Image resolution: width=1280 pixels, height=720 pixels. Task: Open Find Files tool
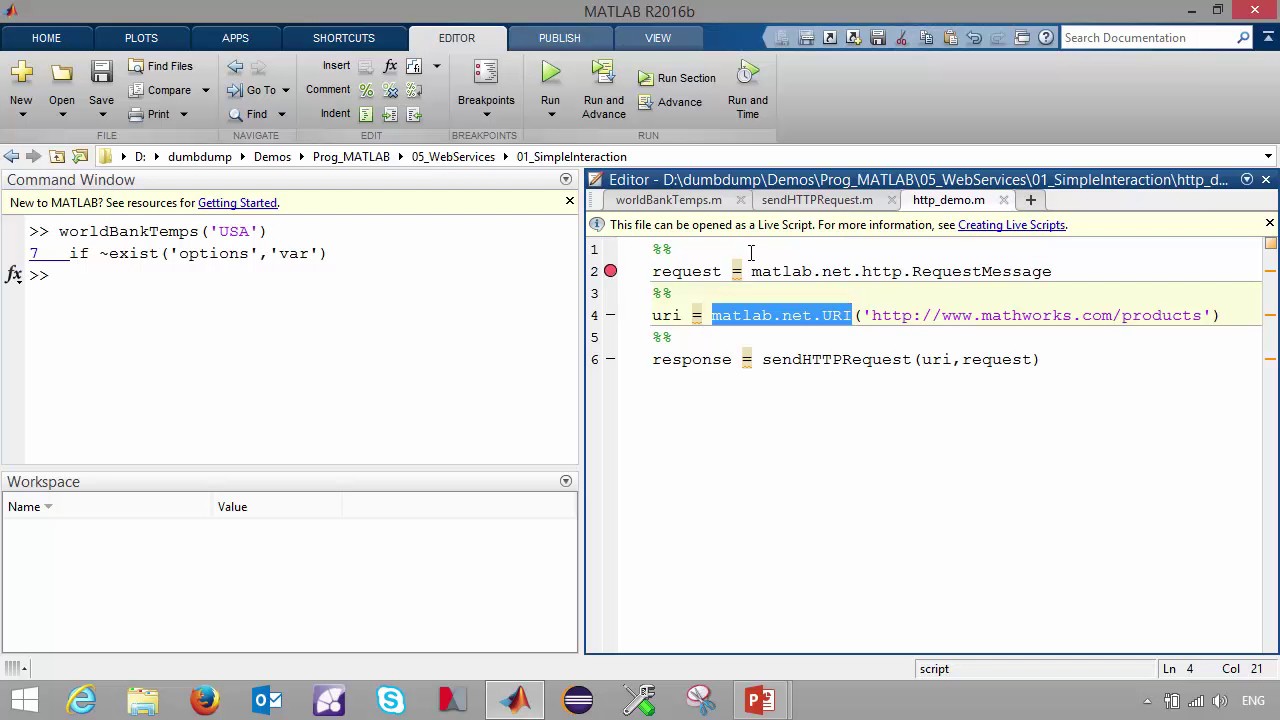pyautogui.click(x=160, y=66)
